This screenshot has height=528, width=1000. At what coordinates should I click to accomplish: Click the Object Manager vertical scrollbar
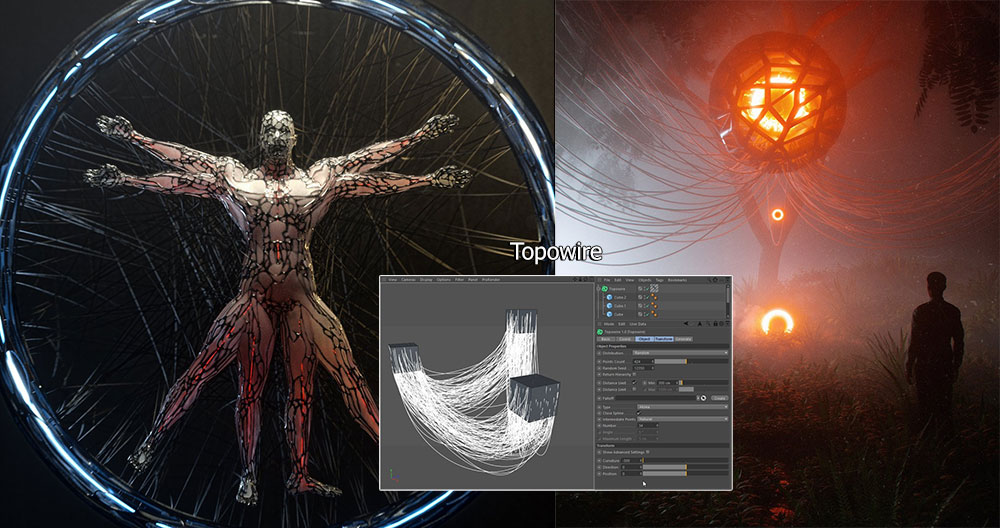point(728,302)
